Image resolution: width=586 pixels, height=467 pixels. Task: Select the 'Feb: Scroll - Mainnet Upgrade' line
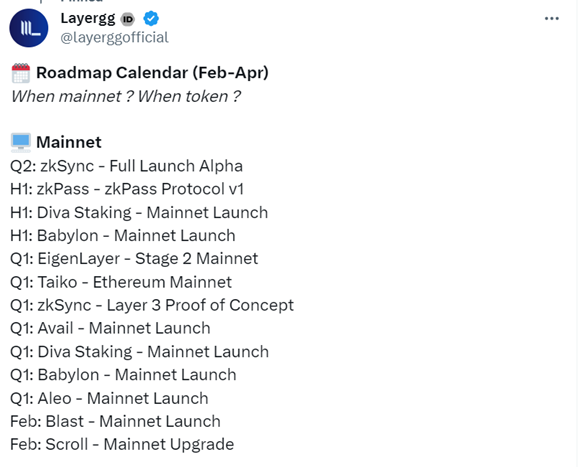[x=122, y=445]
